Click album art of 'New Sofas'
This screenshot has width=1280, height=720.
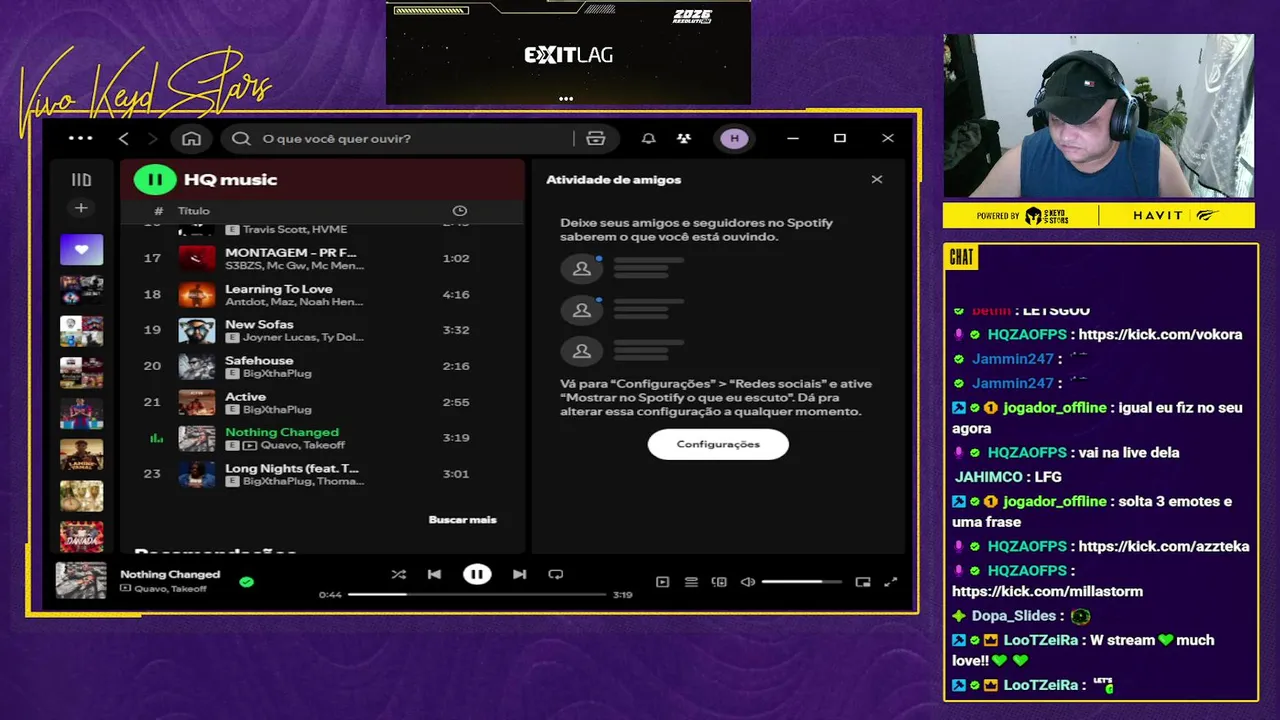click(197, 330)
